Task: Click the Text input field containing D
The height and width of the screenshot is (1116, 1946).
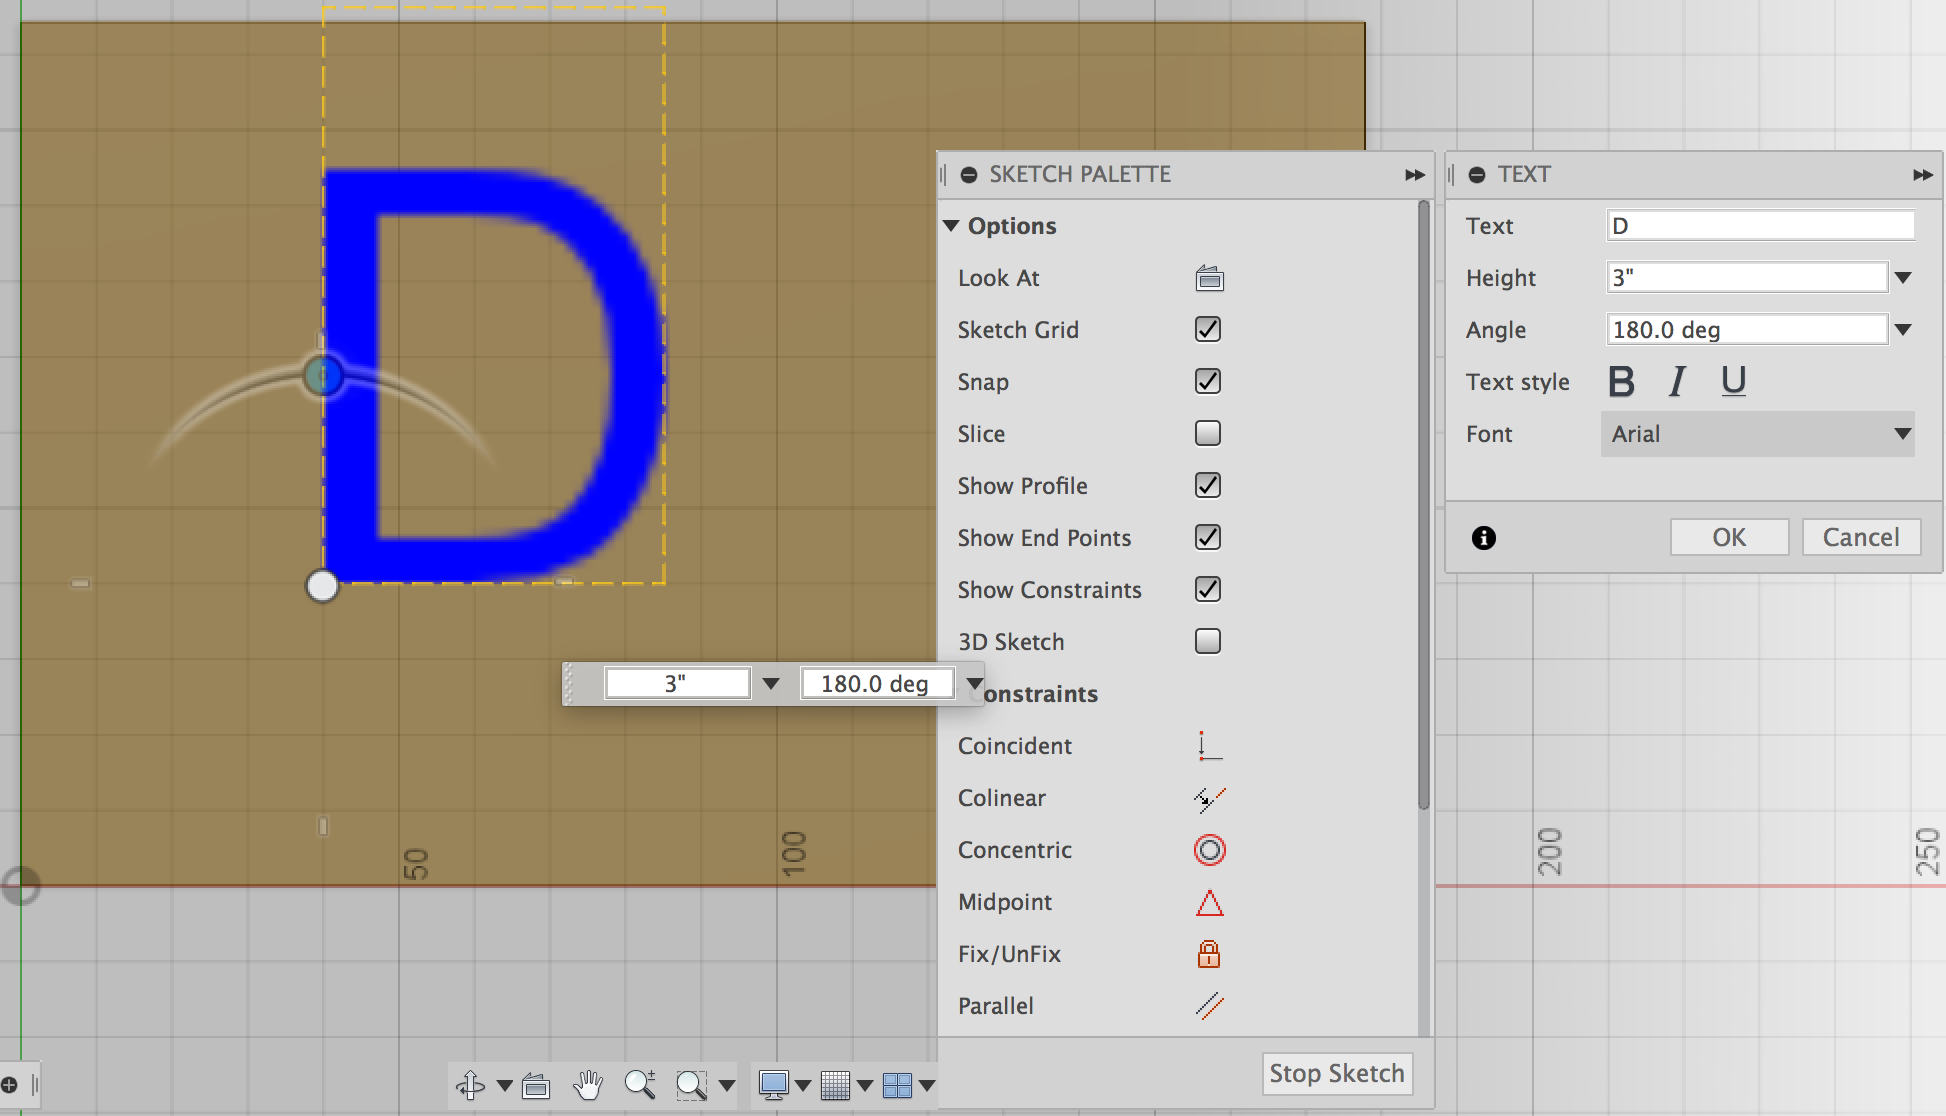Action: coord(1760,226)
